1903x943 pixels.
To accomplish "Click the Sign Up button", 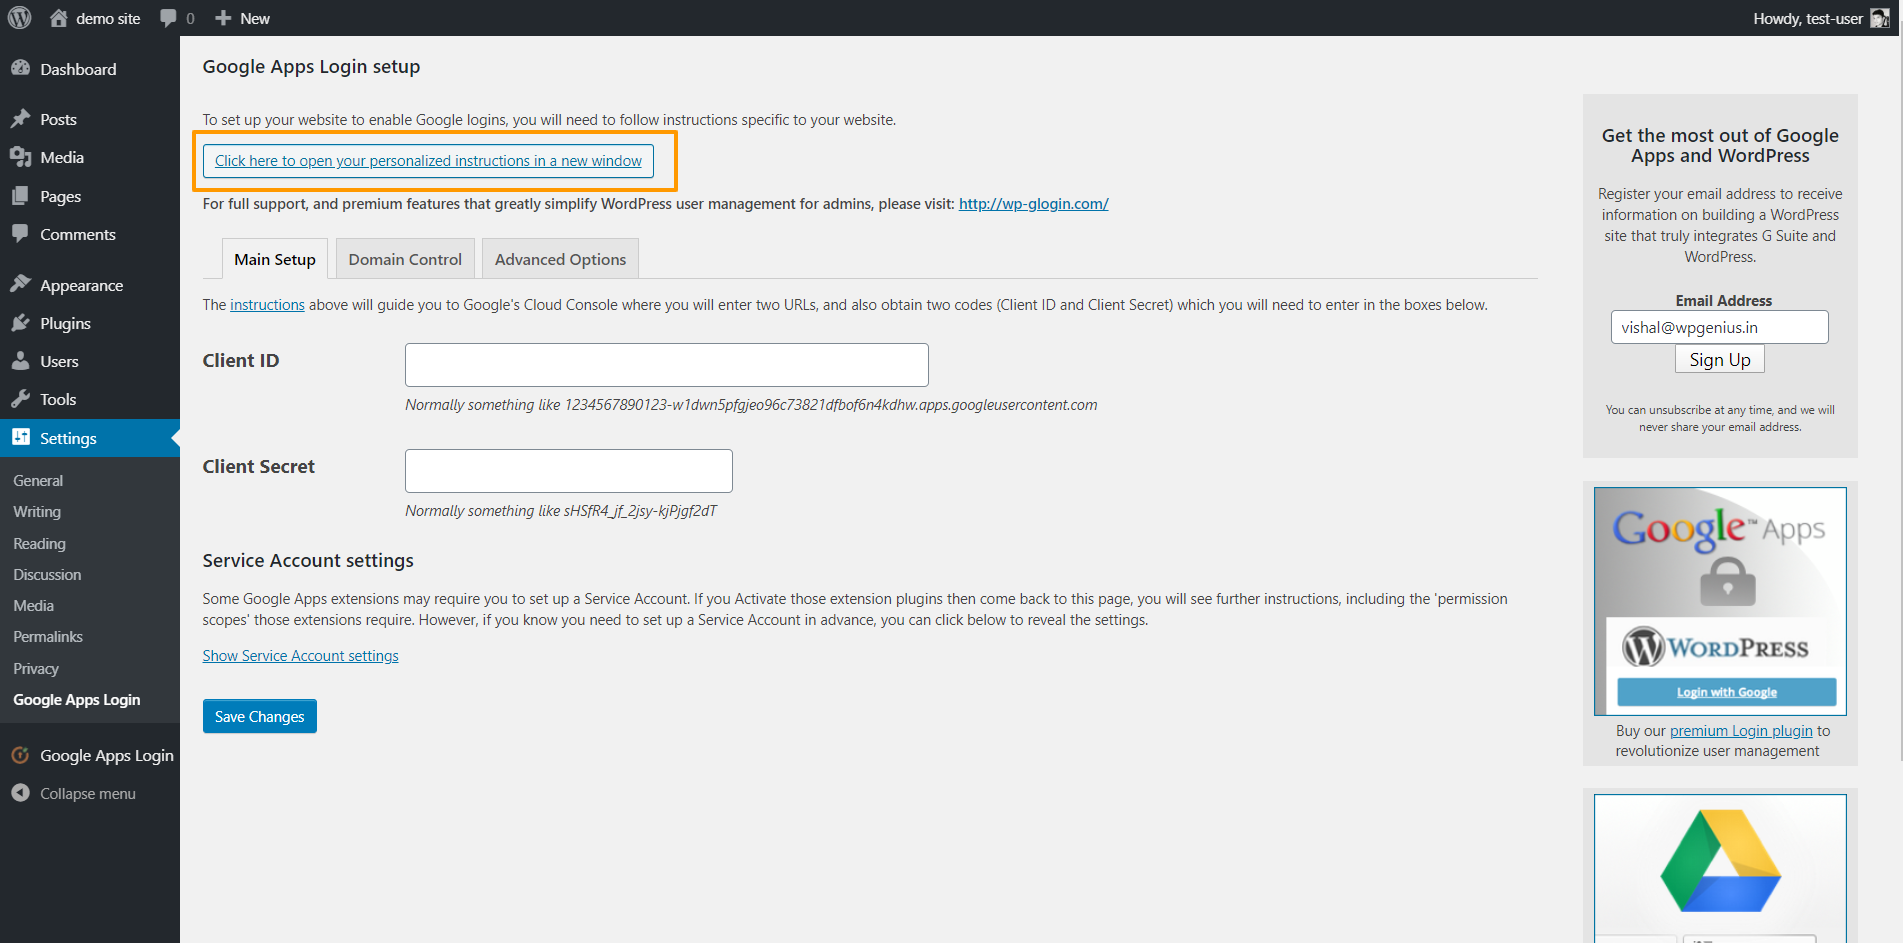I will 1720,359.
